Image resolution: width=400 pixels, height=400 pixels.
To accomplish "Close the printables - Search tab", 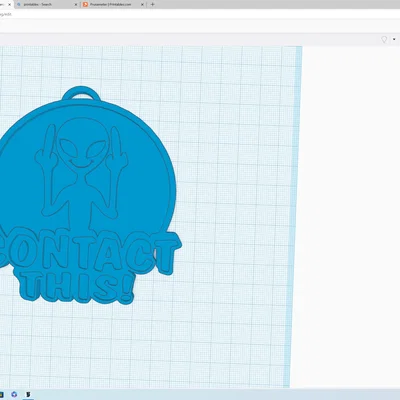I will (76, 5).
